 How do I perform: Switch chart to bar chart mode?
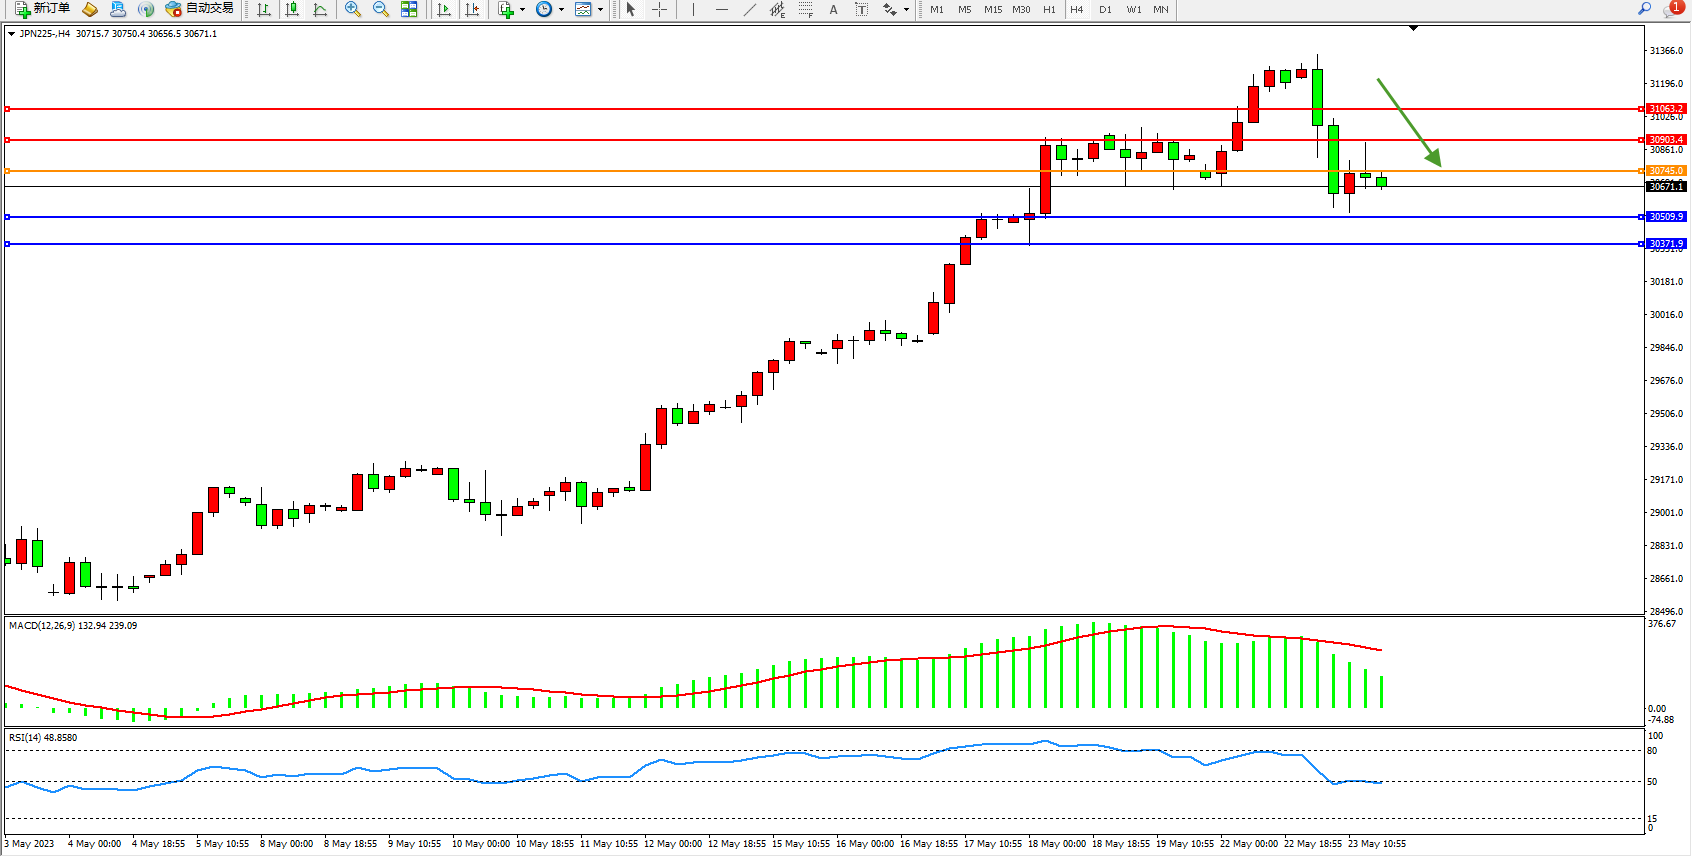pyautogui.click(x=264, y=9)
